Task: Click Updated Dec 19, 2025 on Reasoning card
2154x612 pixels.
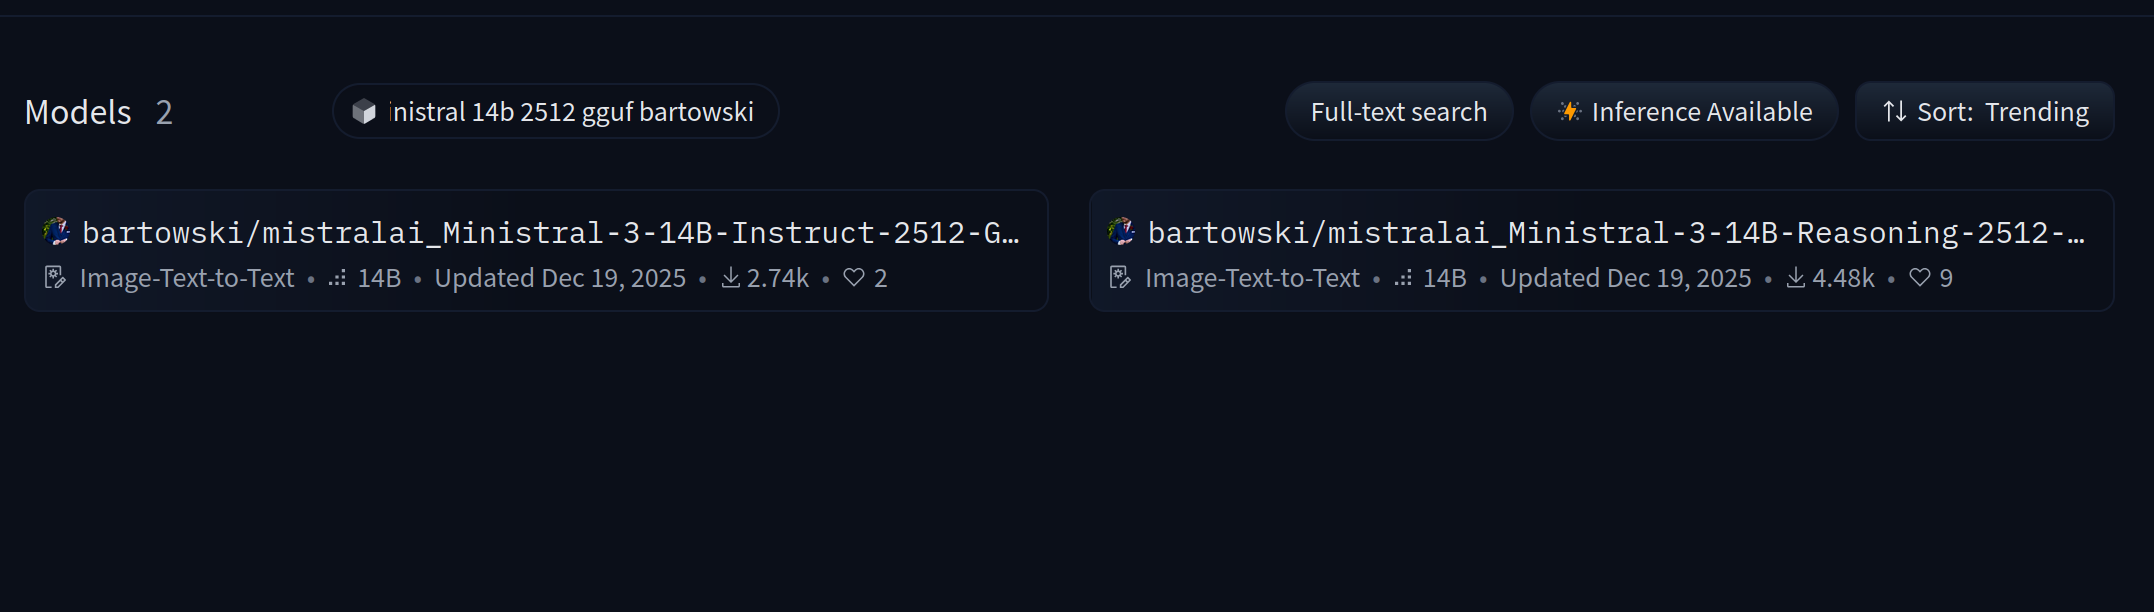Action: pyautogui.click(x=1626, y=278)
